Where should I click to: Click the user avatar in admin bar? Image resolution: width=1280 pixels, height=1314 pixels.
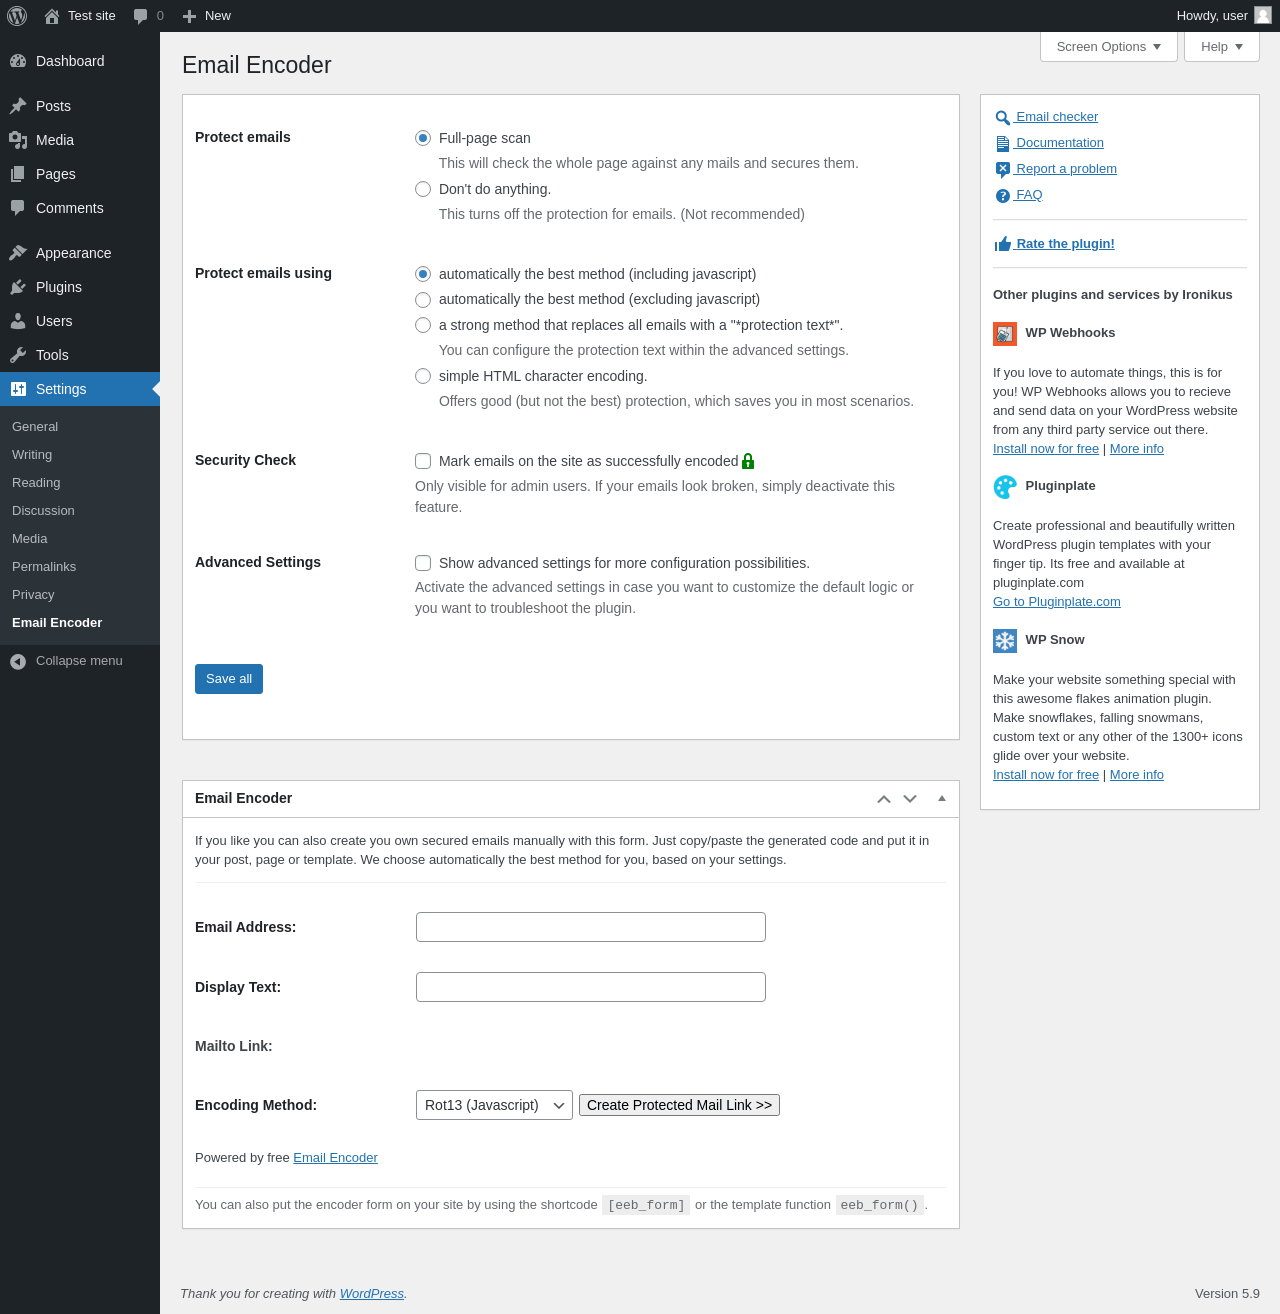point(1263,15)
